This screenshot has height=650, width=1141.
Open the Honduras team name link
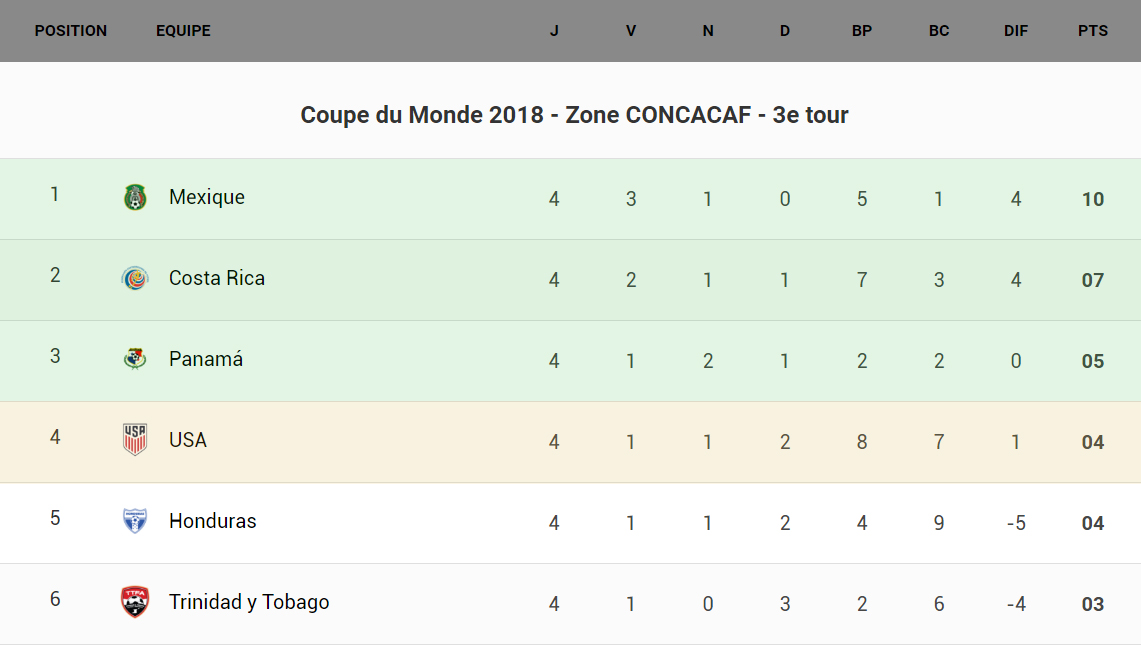tap(213, 521)
